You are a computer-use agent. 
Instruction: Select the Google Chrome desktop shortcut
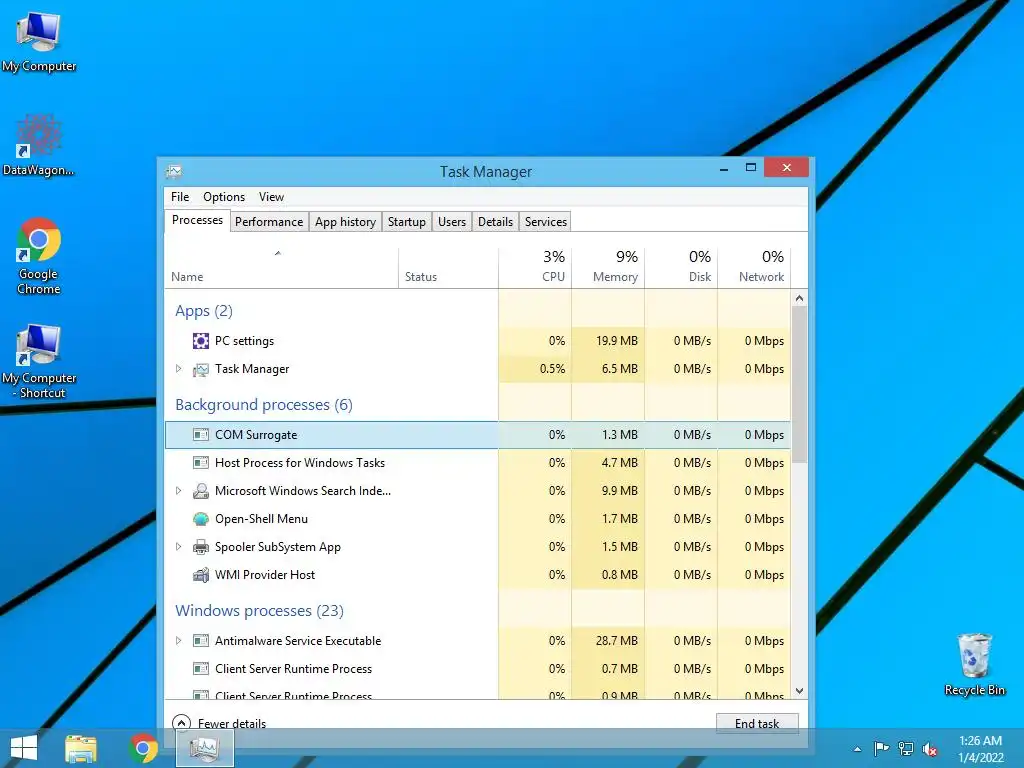pos(39,256)
